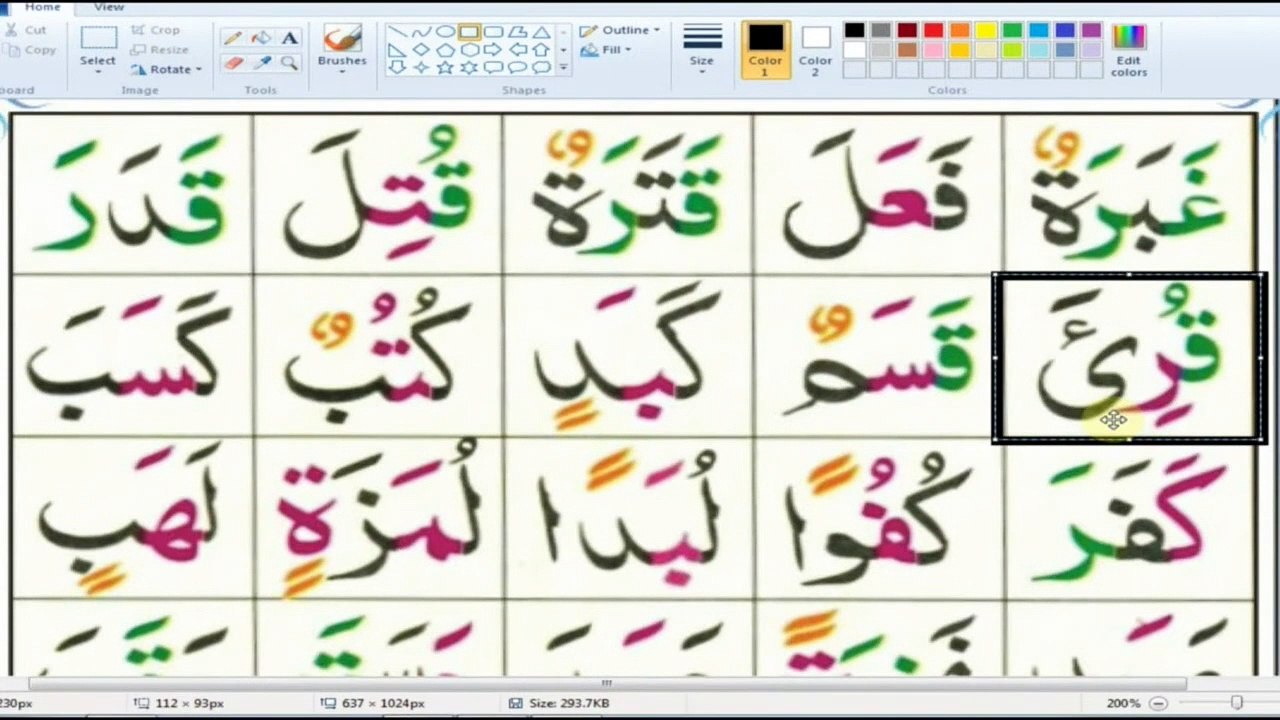This screenshot has width=1280, height=720.
Task: Switch to the View ribbon tab
Action: [x=109, y=7]
